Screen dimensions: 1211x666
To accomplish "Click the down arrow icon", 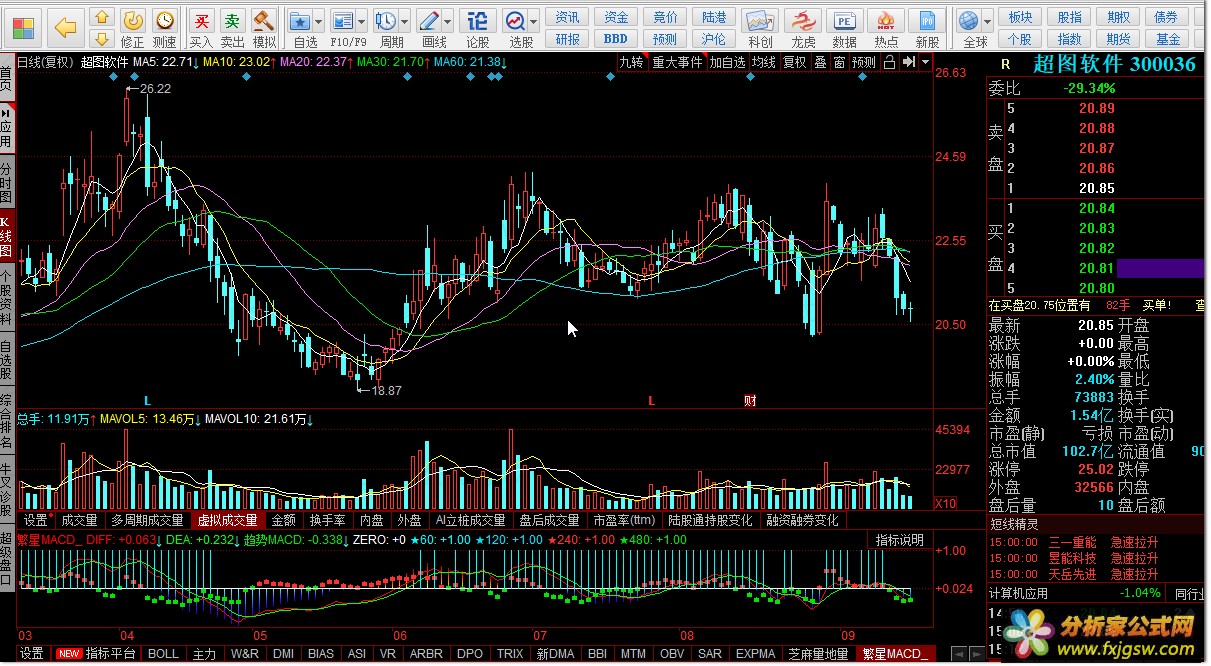I will 101,39.
